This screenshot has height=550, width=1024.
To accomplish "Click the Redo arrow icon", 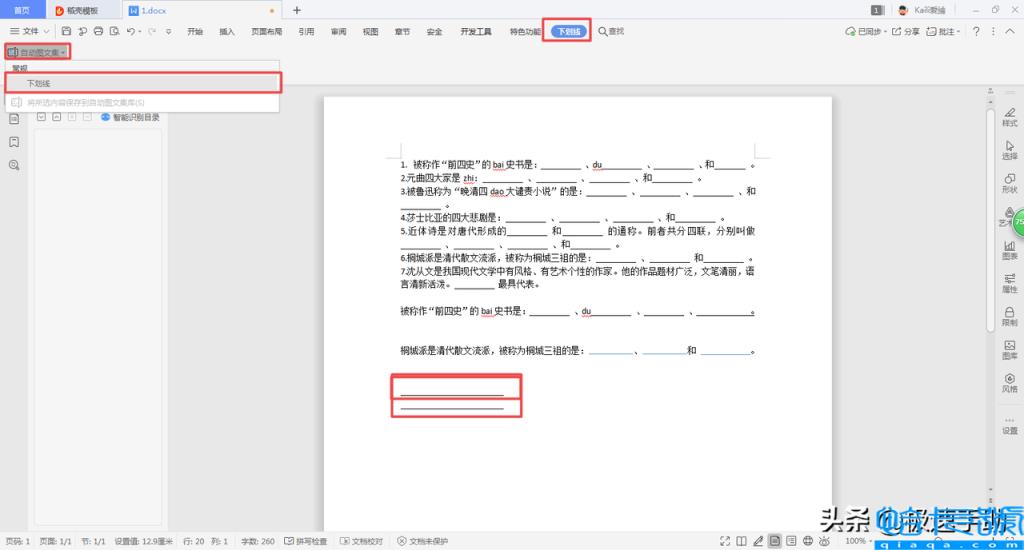I will pyautogui.click(x=152, y=31).
